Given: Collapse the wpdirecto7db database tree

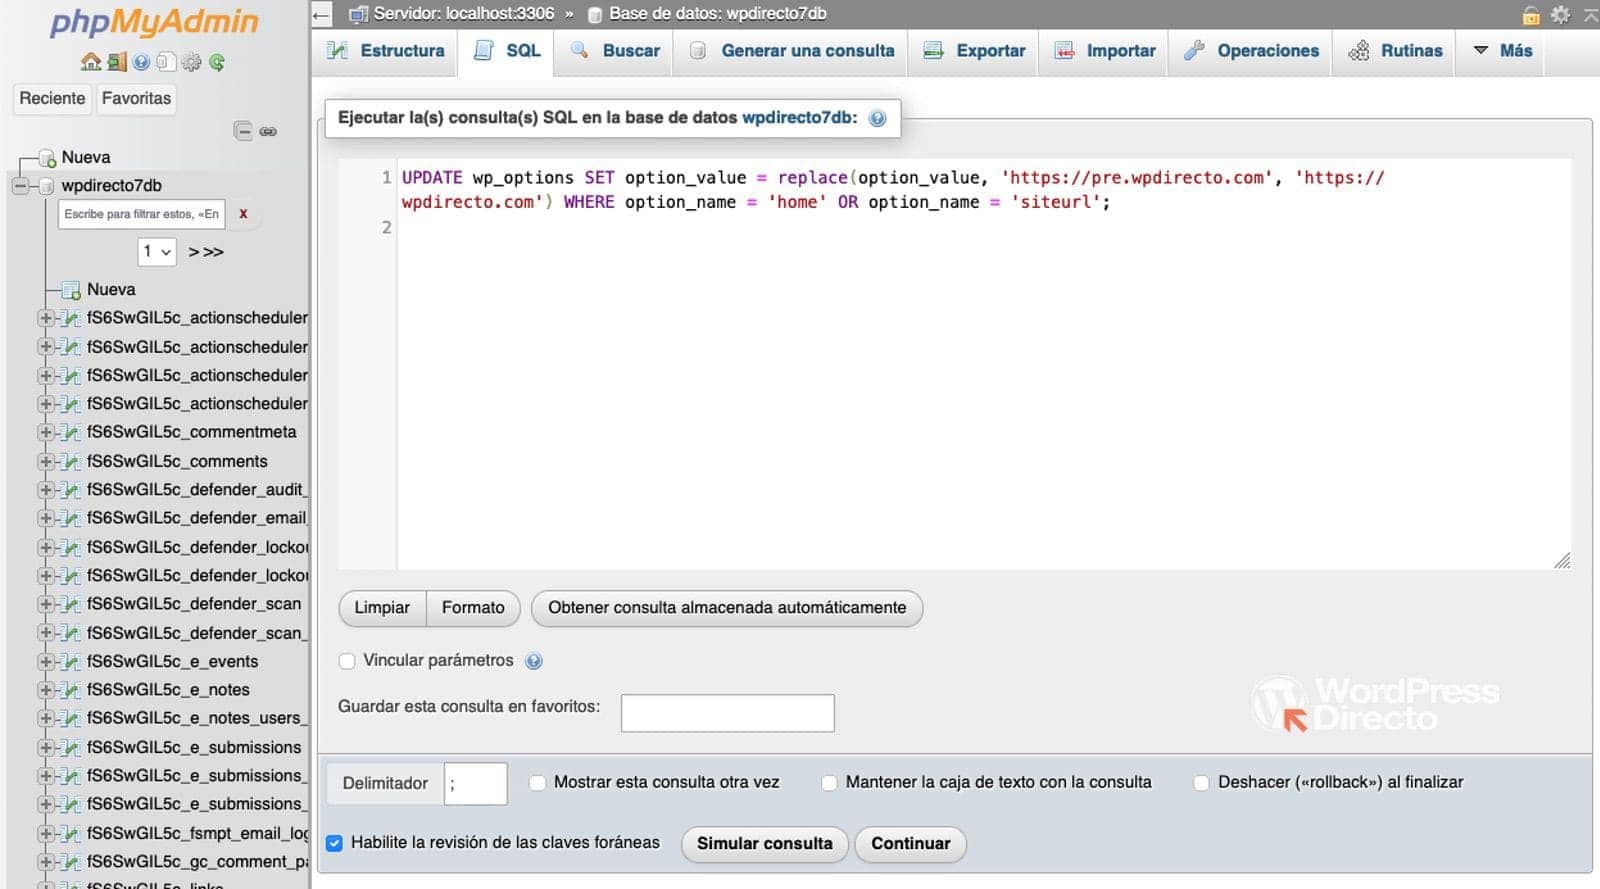Looking at the screenshot, I should pos(20,186).
